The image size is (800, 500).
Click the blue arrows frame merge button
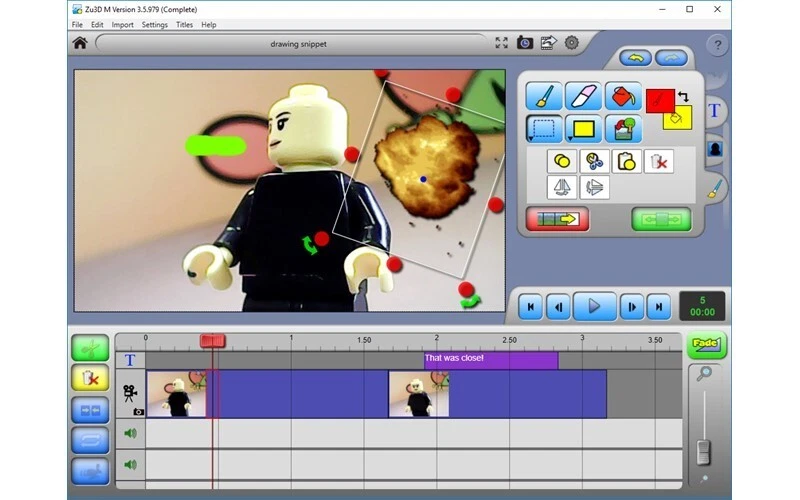90,410
